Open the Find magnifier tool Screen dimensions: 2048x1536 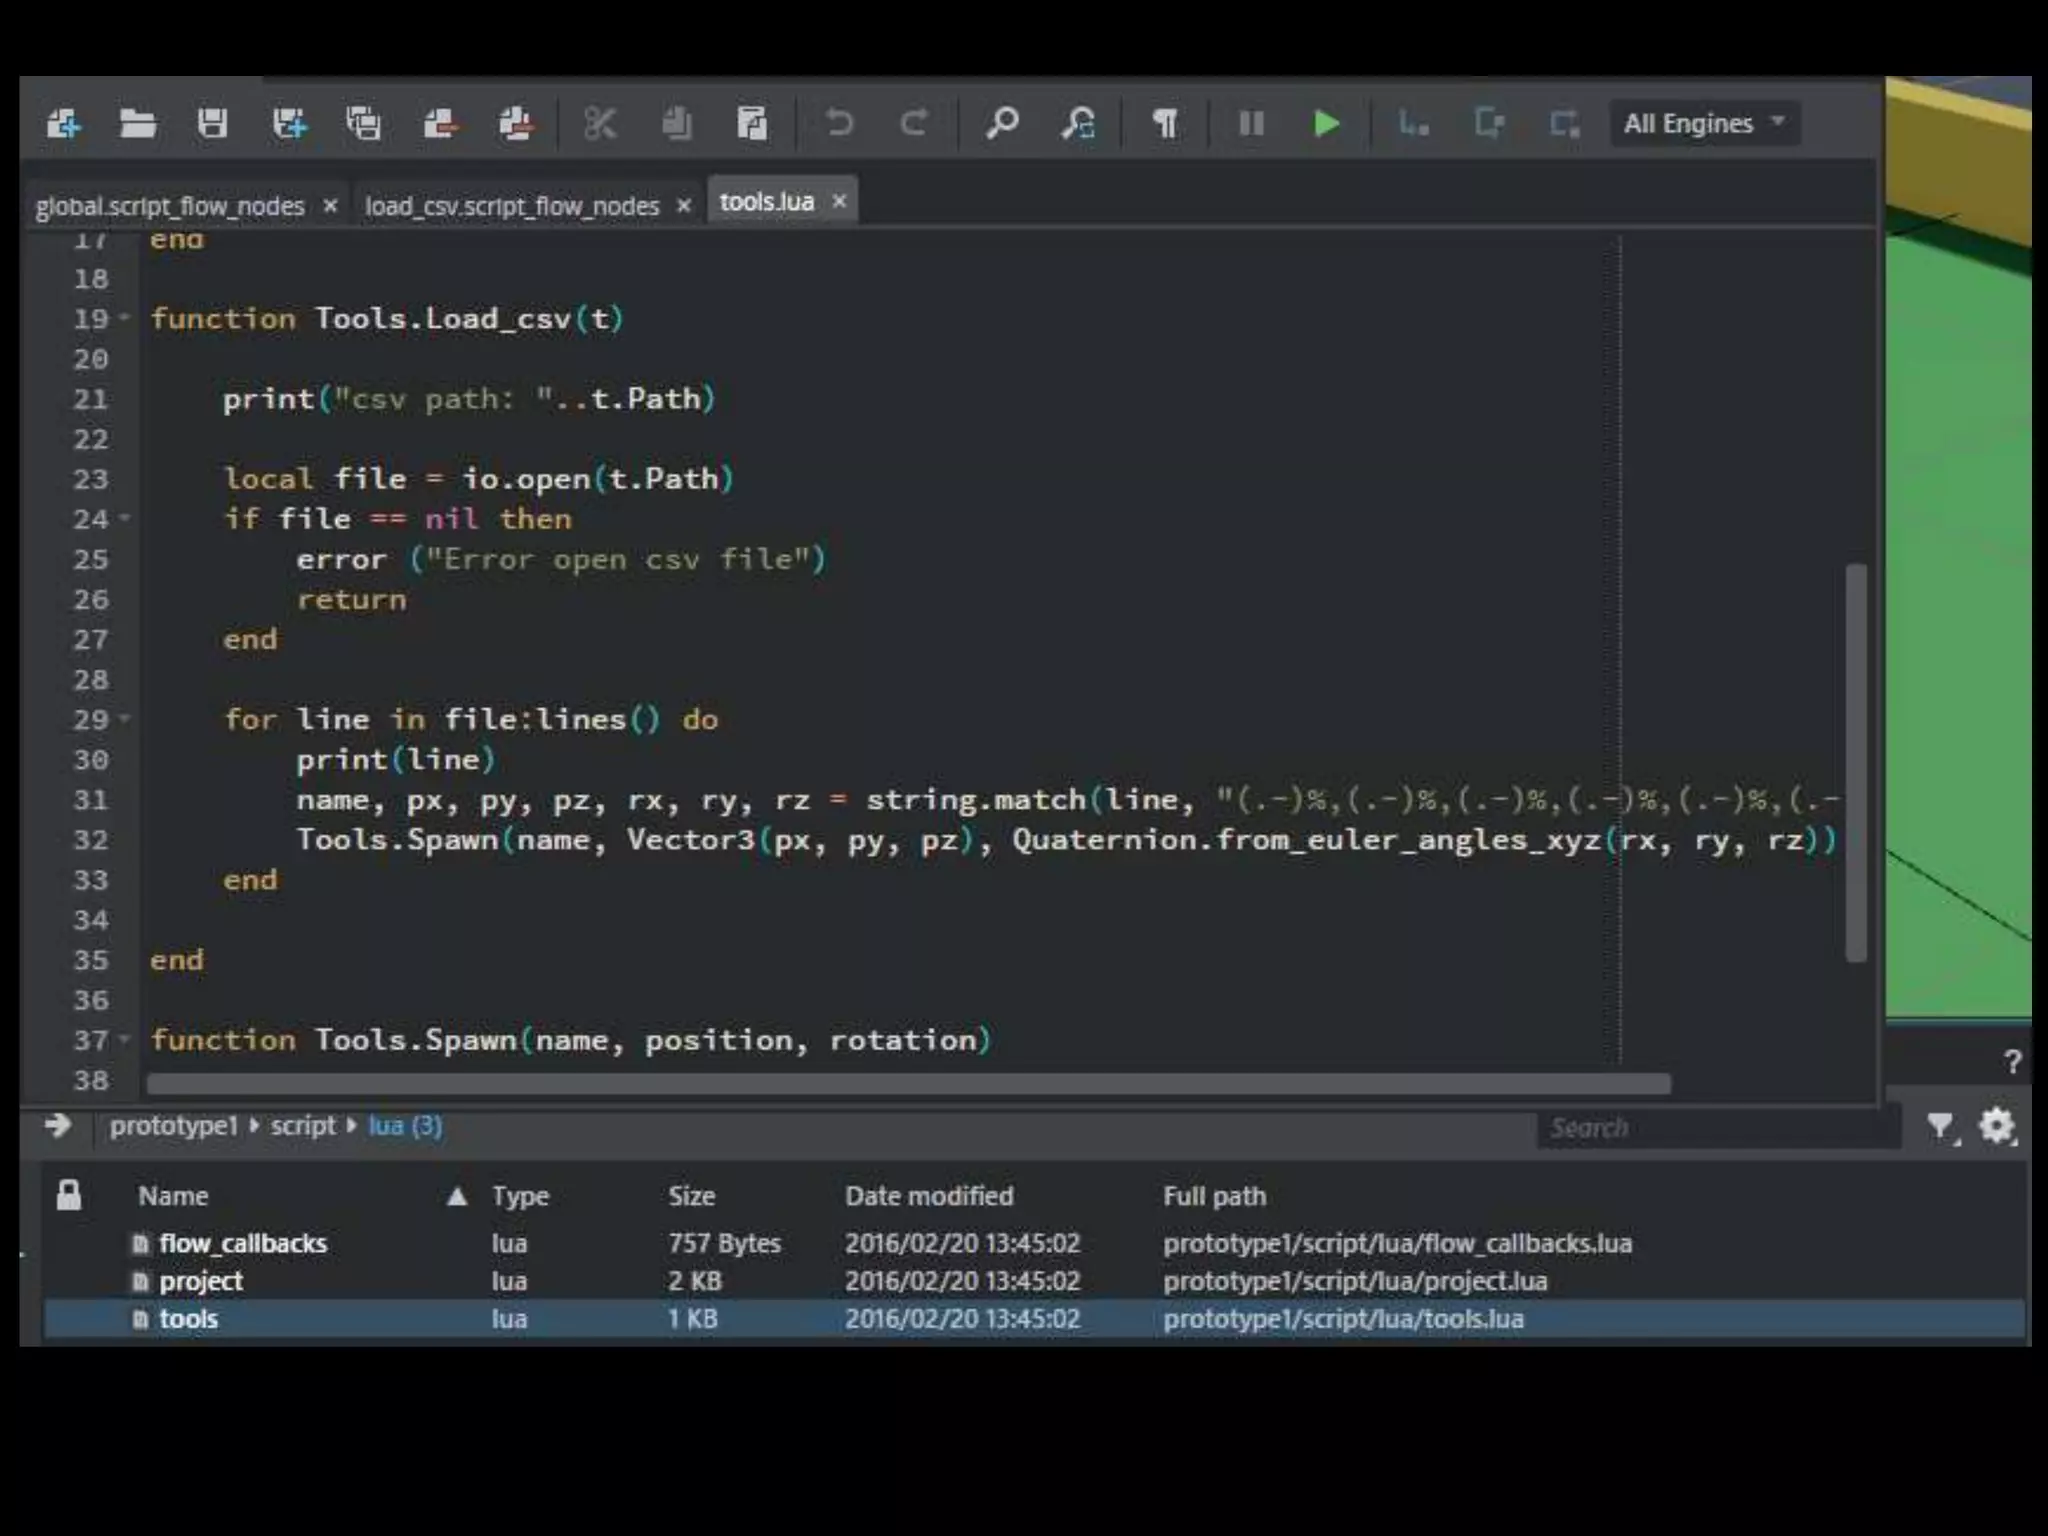[1001, 124]
